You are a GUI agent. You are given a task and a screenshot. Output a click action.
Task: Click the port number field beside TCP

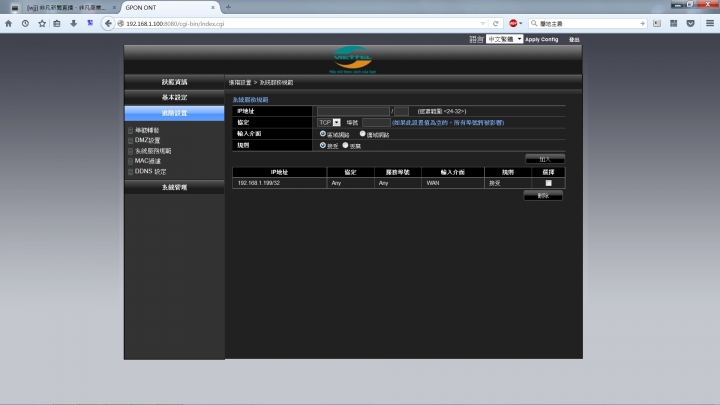376,122
